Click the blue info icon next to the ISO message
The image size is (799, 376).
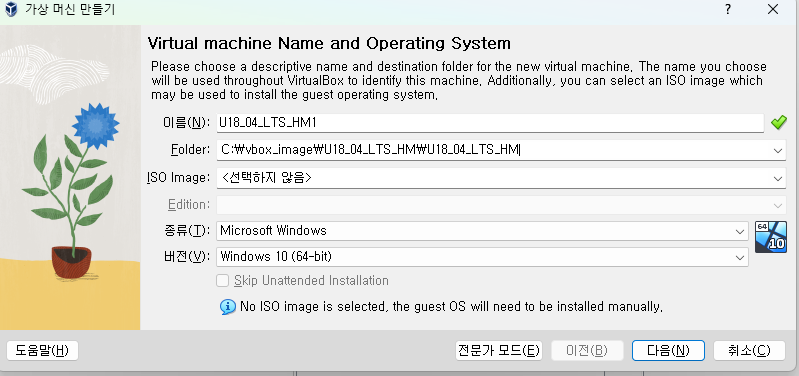point(228,307)
